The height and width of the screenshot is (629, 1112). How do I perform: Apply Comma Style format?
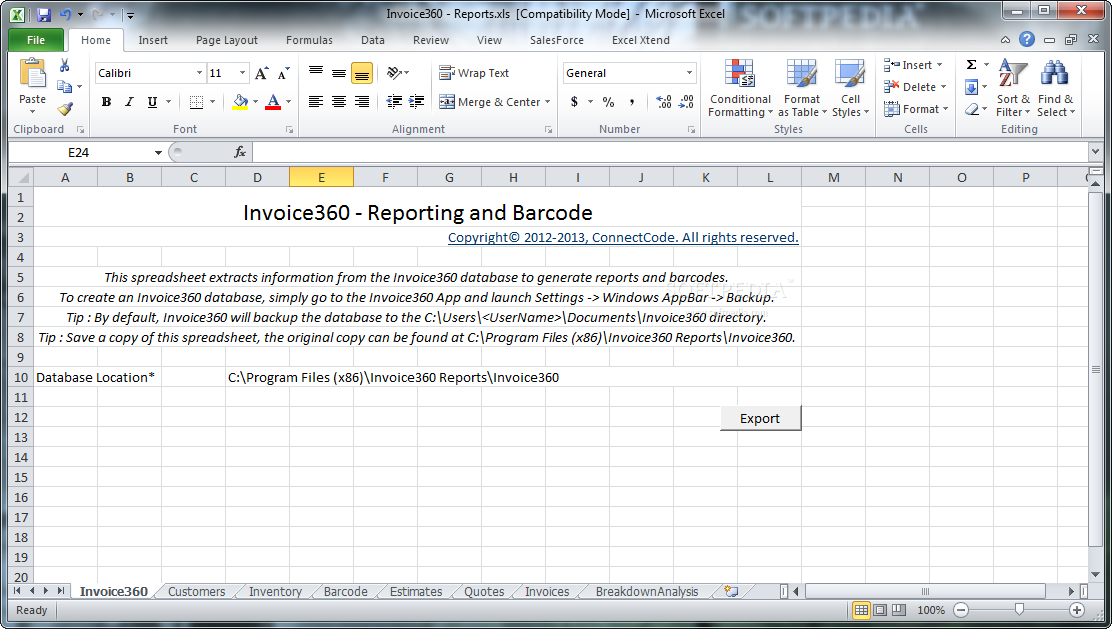pyautogui.click(x=631, y=102)
